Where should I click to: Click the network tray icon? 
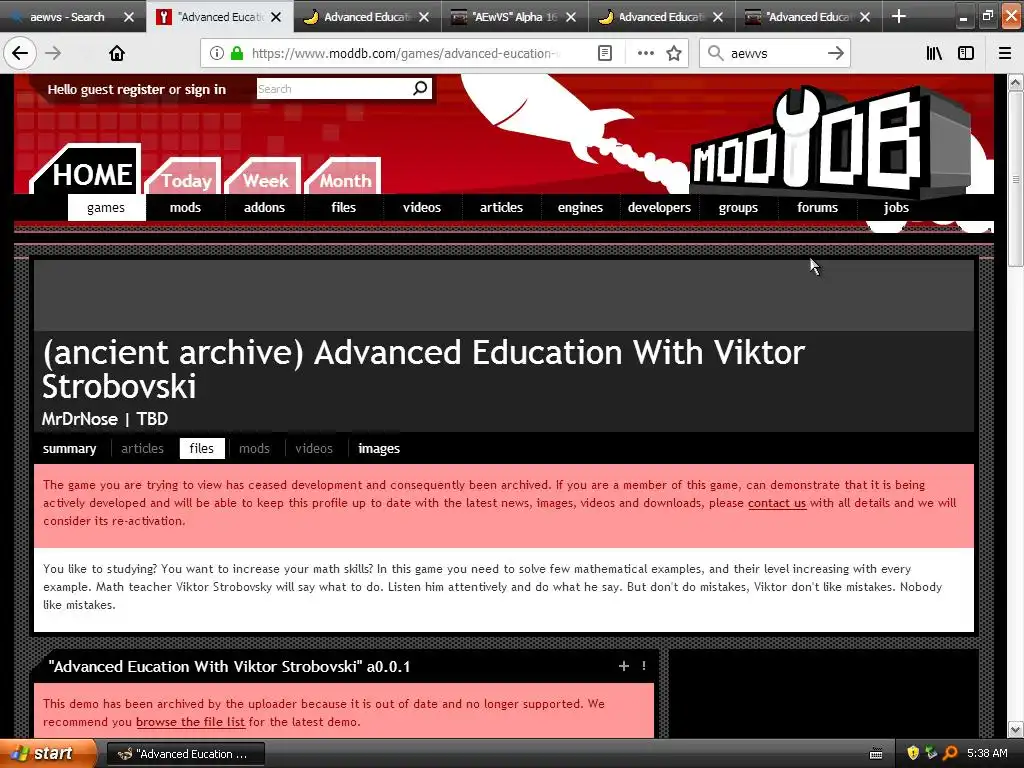pyautogui.click(x=931, y=753)
